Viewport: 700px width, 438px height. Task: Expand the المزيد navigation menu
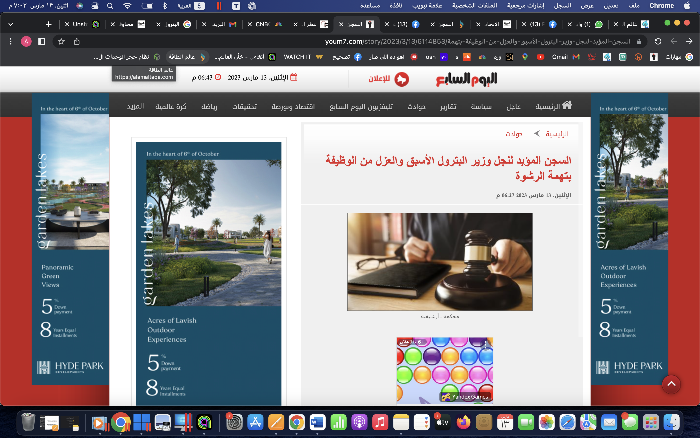tap(135, 106)
